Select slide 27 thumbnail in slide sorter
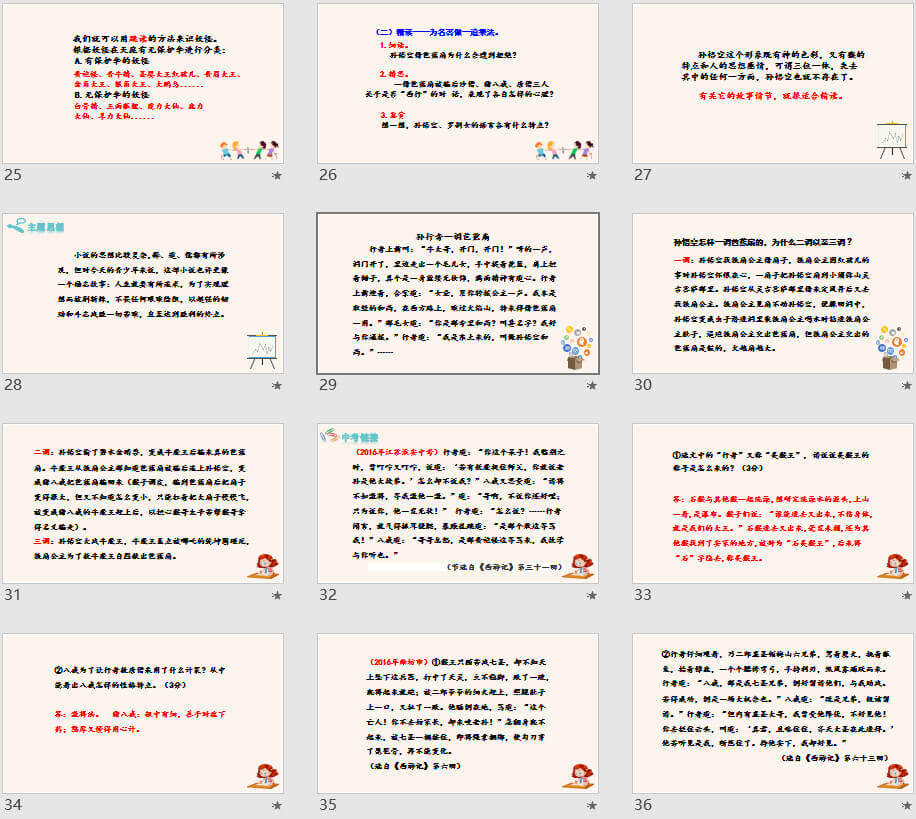 773,84
